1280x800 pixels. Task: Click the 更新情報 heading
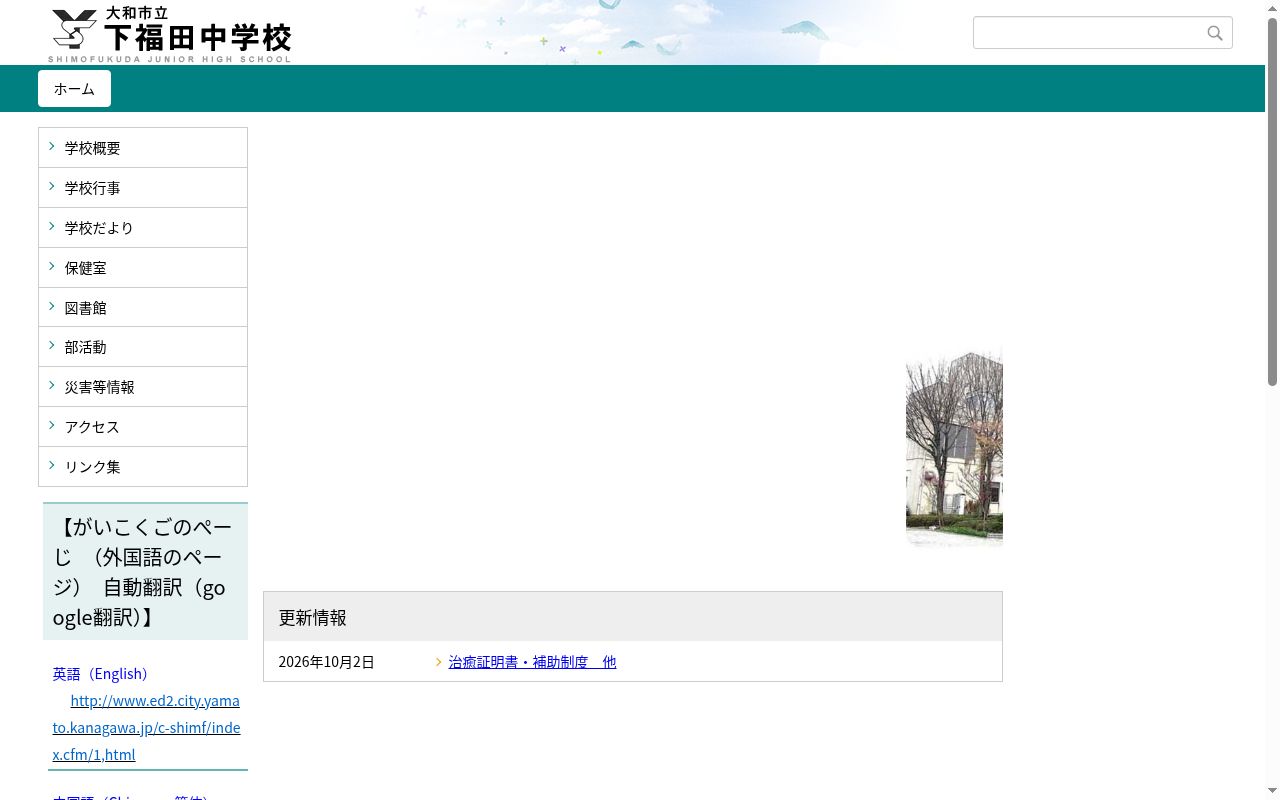pos(313,618)
